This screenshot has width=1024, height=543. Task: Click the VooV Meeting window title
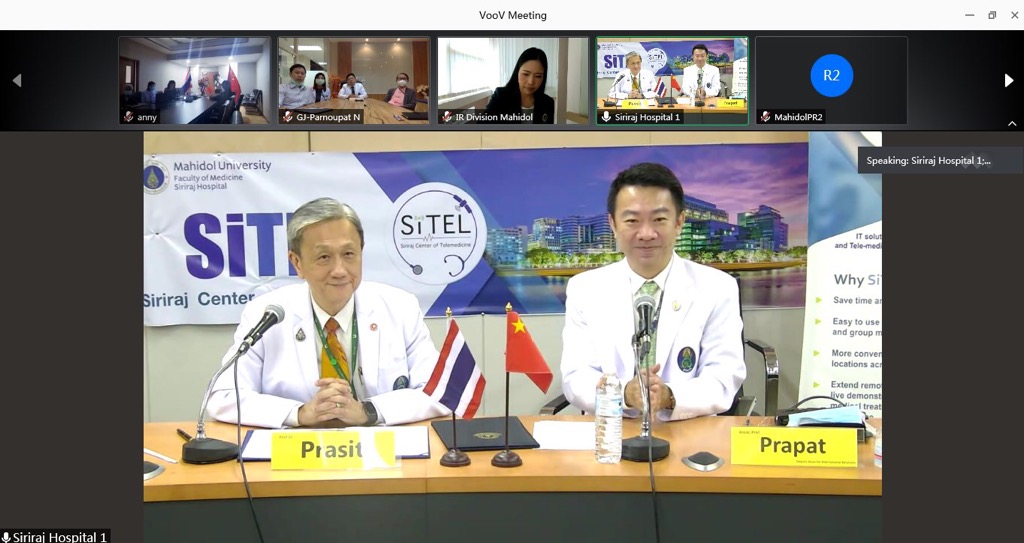[513, 15]
